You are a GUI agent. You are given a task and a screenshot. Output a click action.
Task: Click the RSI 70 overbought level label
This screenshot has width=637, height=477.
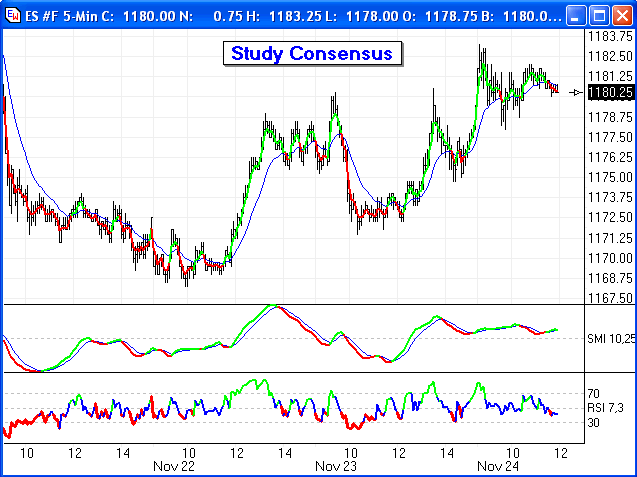click(x=593, y=394)
